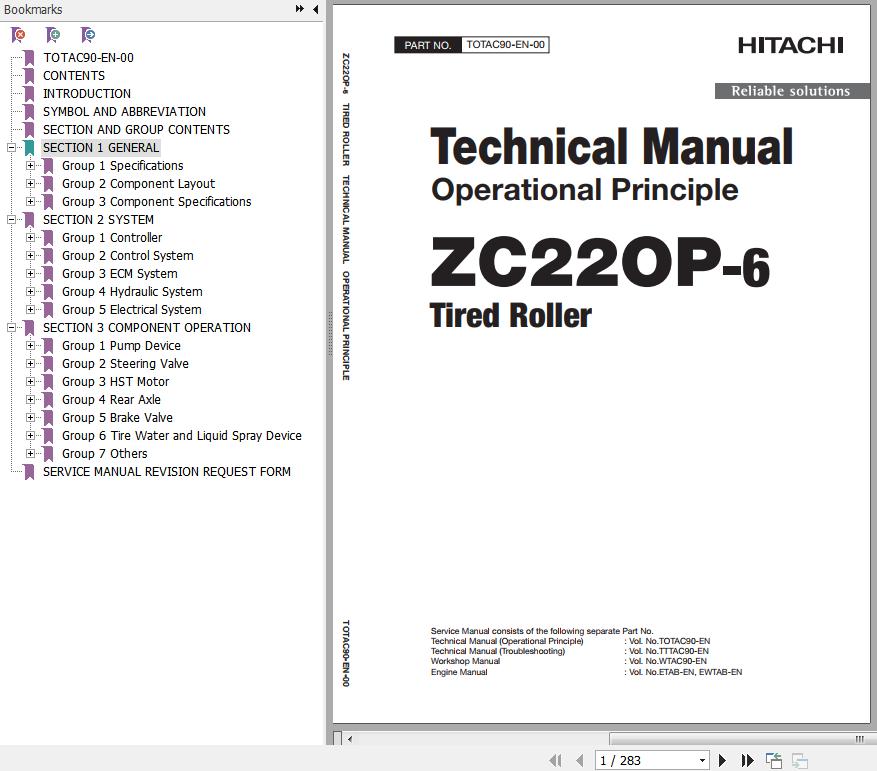
Task: Click the go to next view icon
Action: pos(800,760)
